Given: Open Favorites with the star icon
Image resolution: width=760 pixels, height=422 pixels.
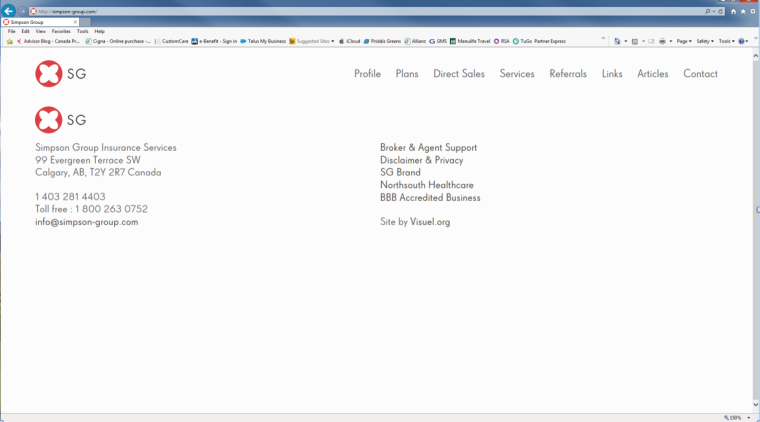Looking at the screenshot, I should pyautogui.click(x=743, y=11).
